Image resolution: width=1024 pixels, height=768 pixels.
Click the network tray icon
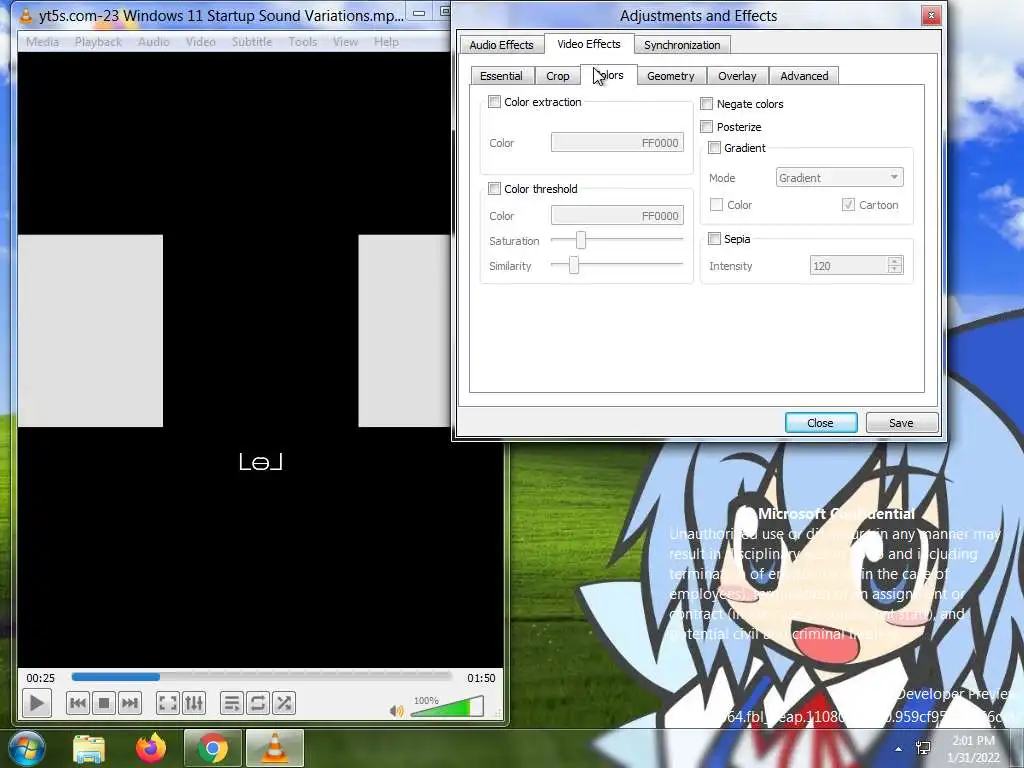coord(923,748)
